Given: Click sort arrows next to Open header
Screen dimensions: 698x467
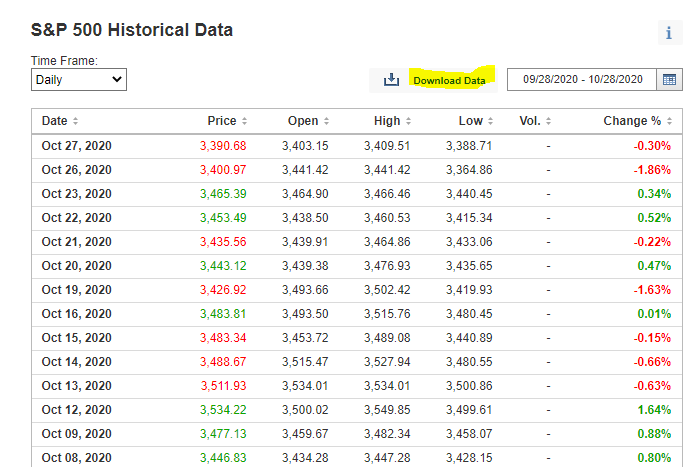Looking at the screenshot, I should pos(327,122).
